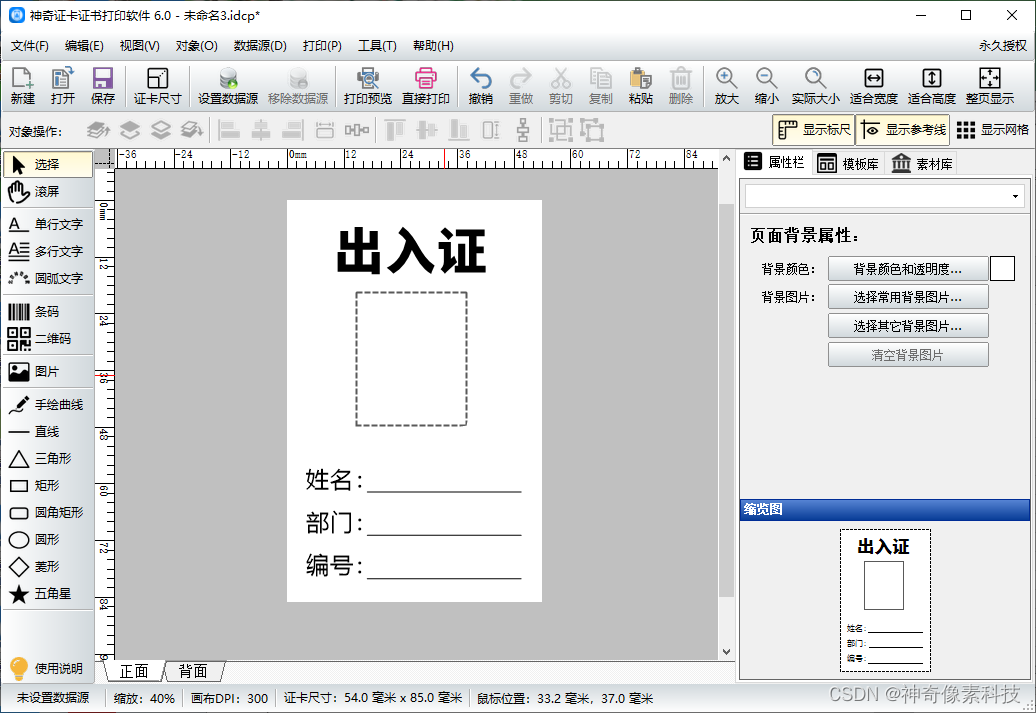Enable show grid (显示网格)
Screen dimensions: 1036x713
coord(992,130)
